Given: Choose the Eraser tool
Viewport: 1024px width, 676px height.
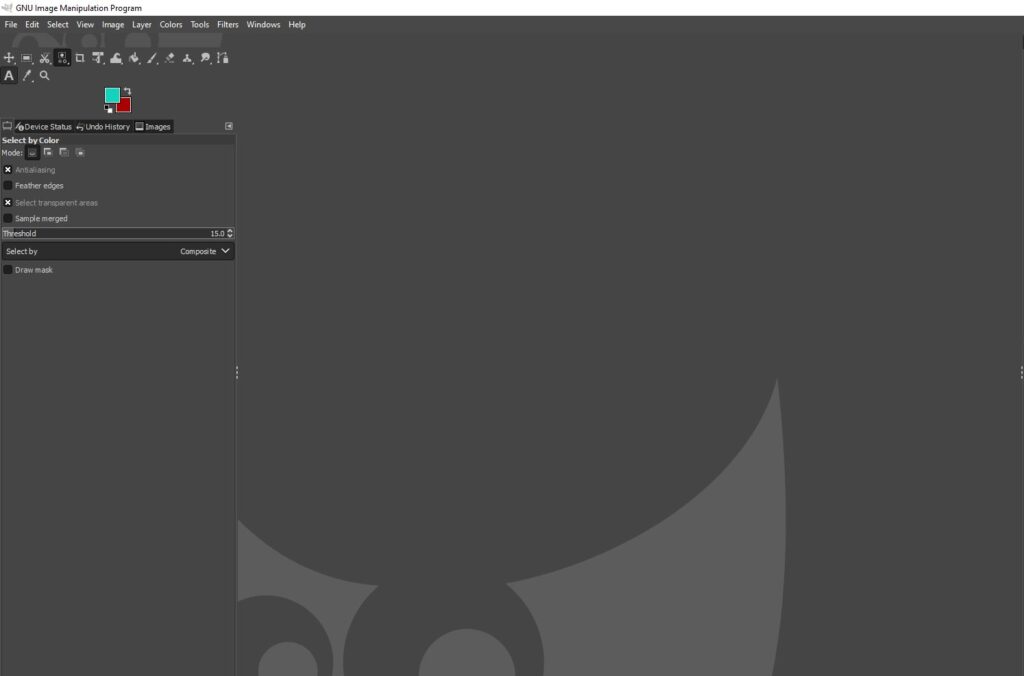Looking at the screenshot, I should click(x=169, y=57).
